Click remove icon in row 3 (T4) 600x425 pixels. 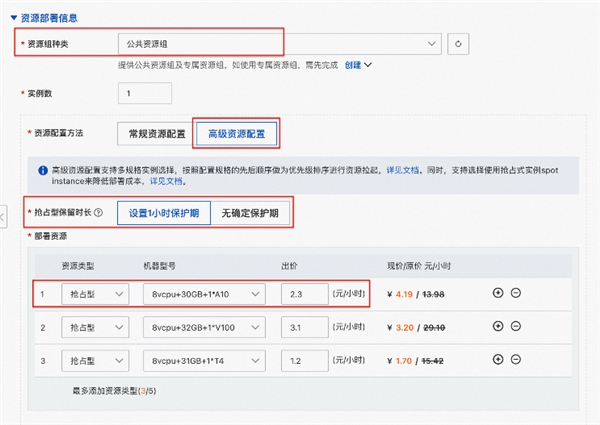[x=516, y=359]
